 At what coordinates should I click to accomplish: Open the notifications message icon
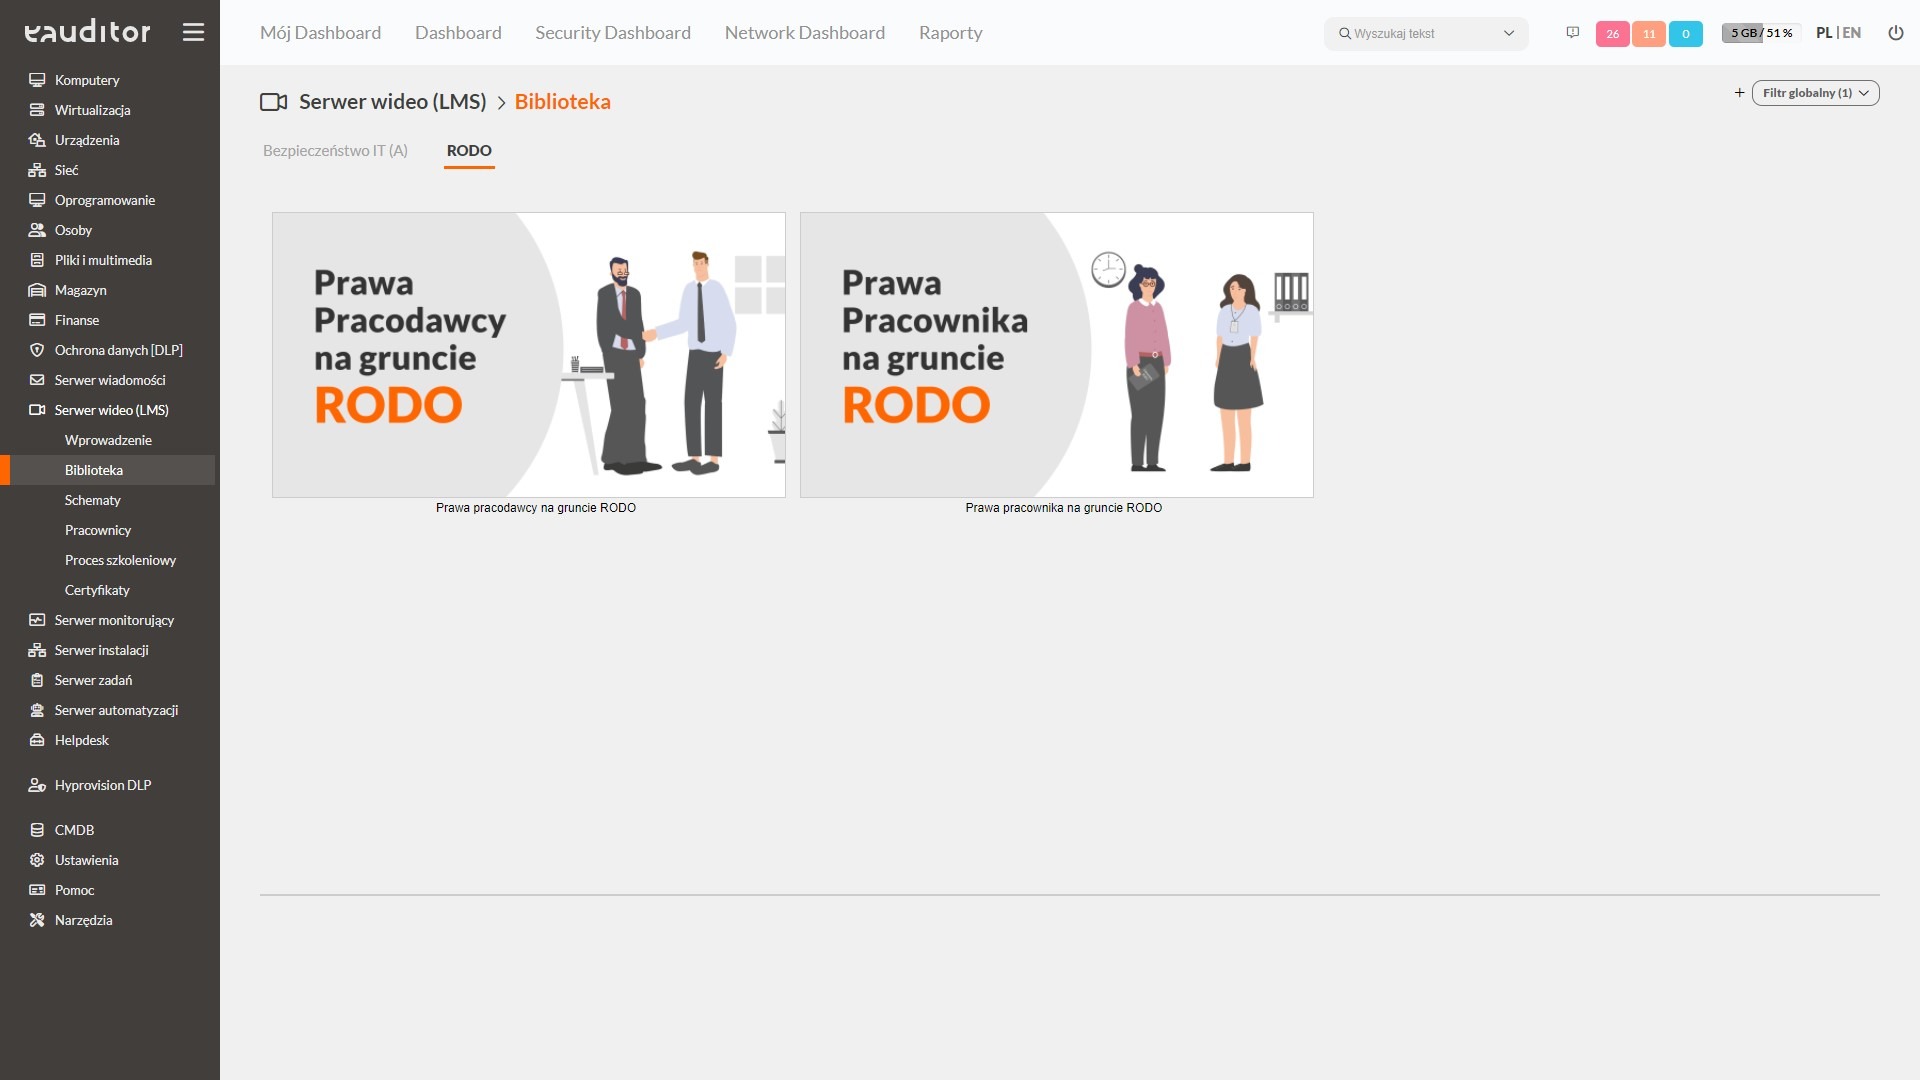[x=1572, y=33]
